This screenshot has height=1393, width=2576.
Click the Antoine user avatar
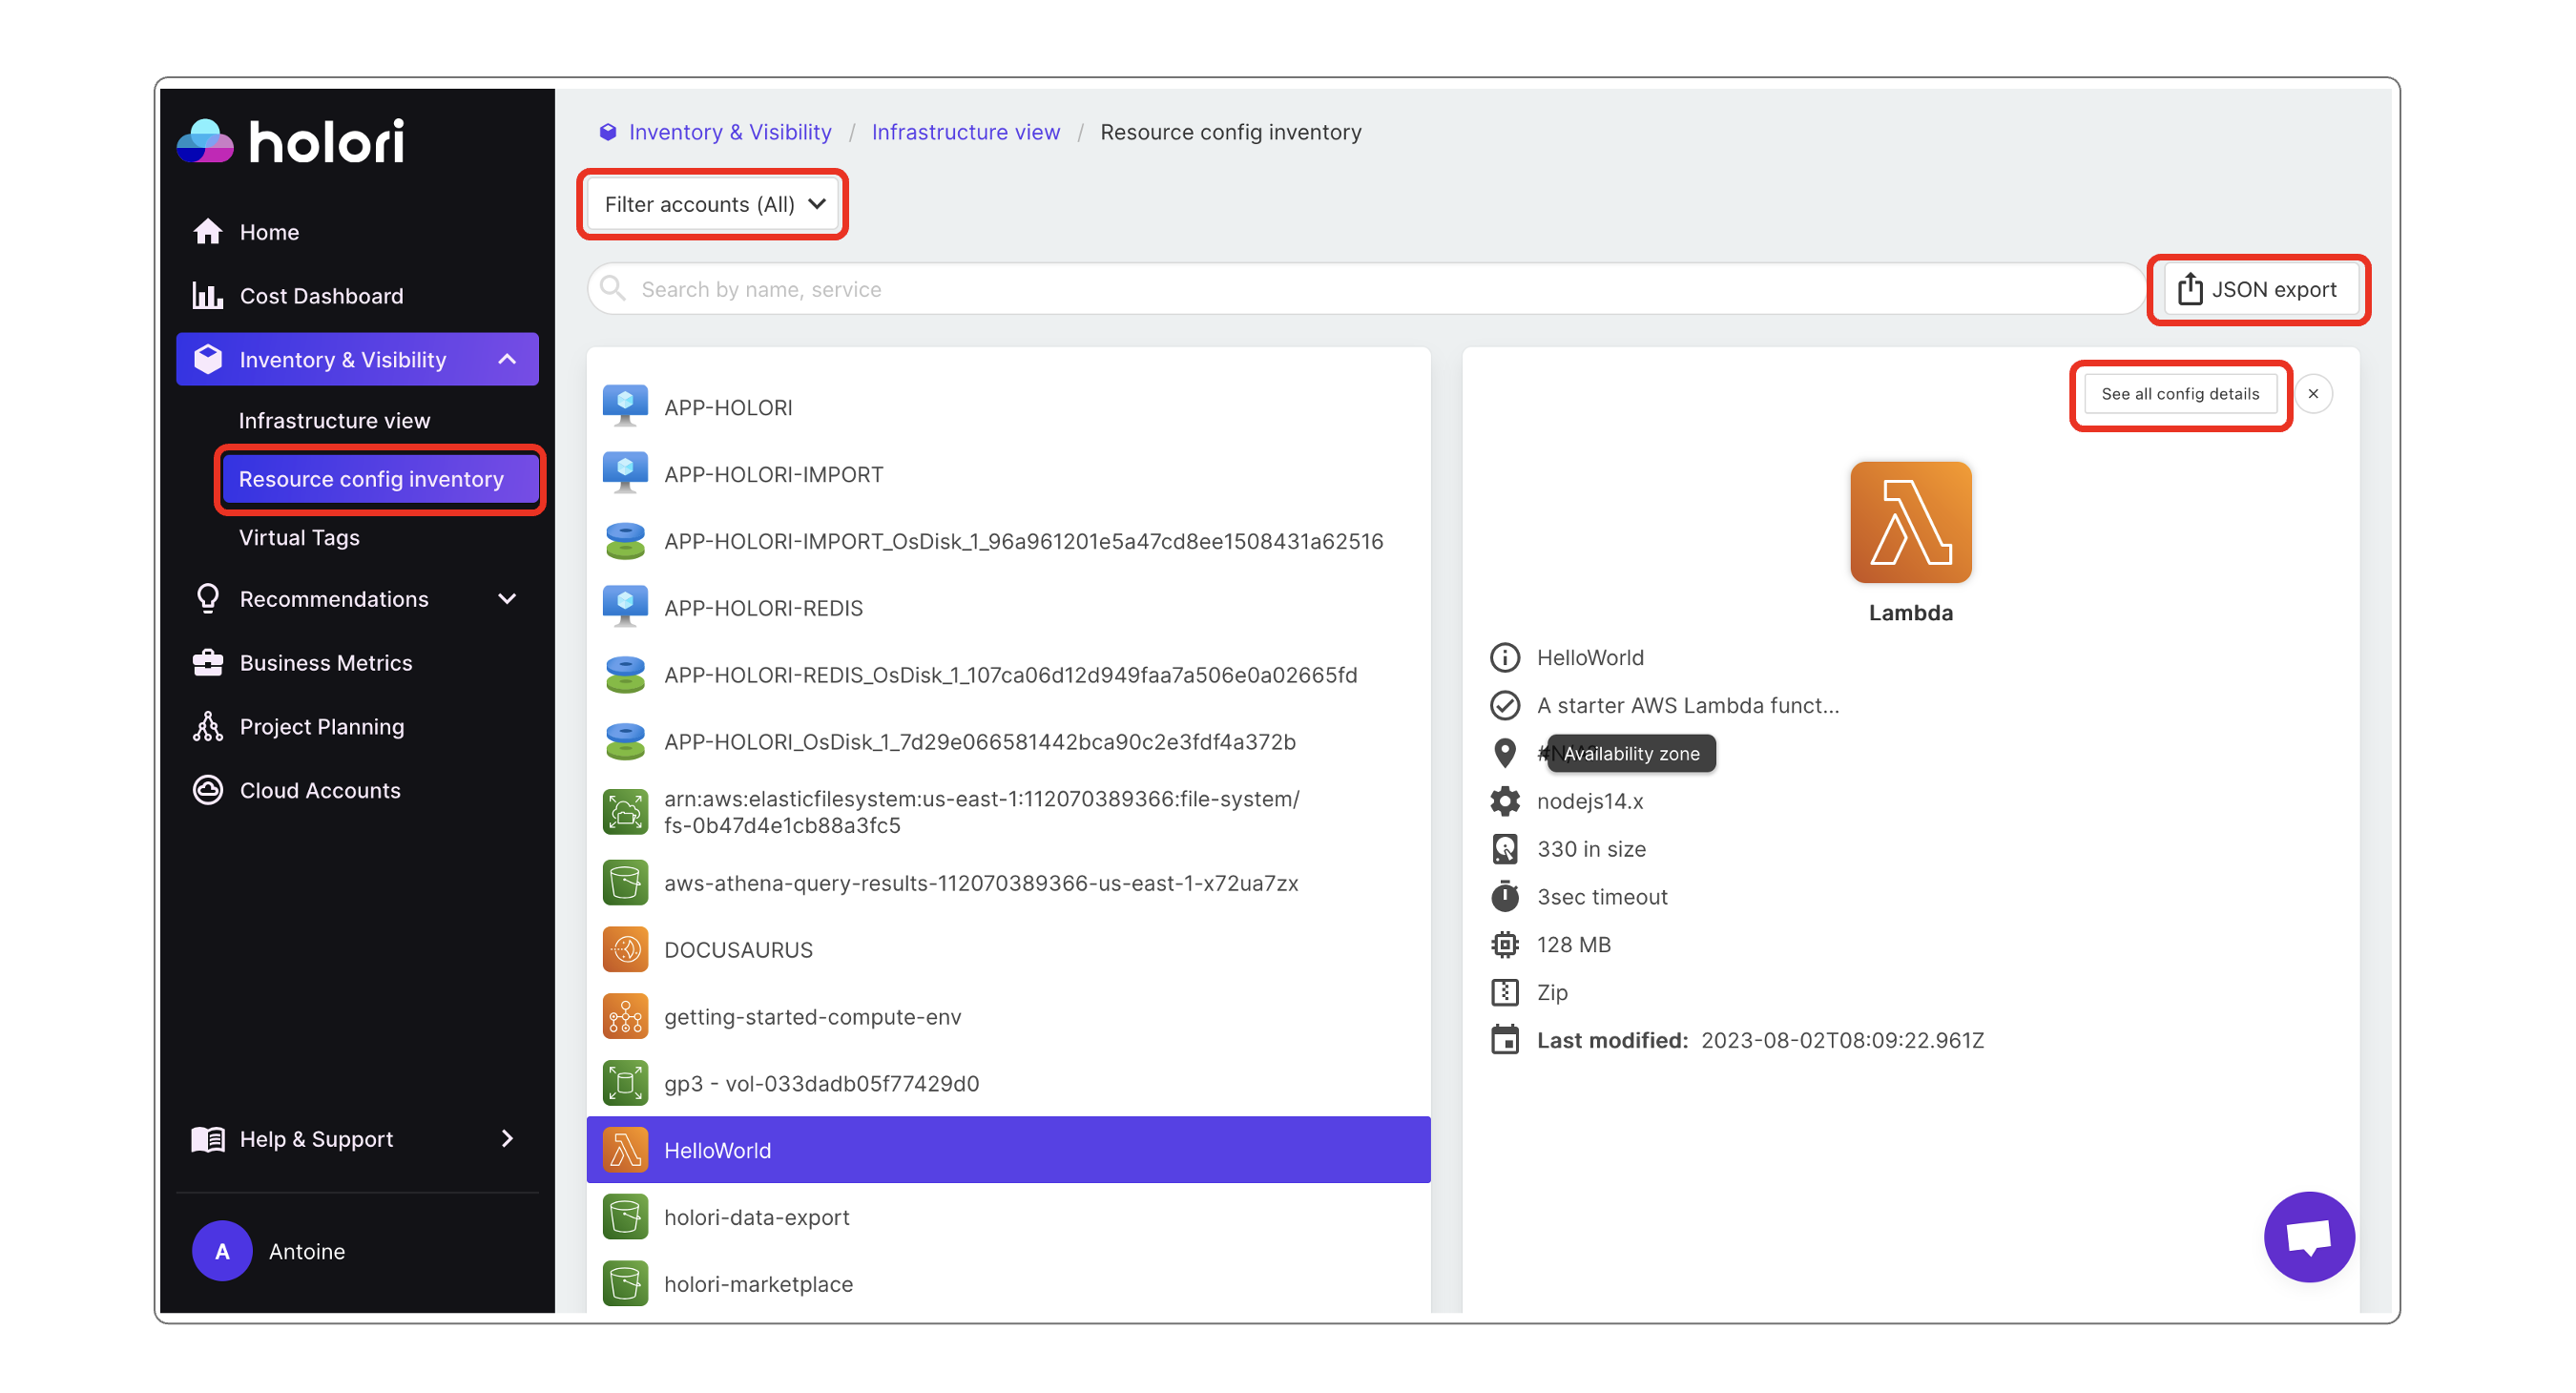click(222, 1251)
